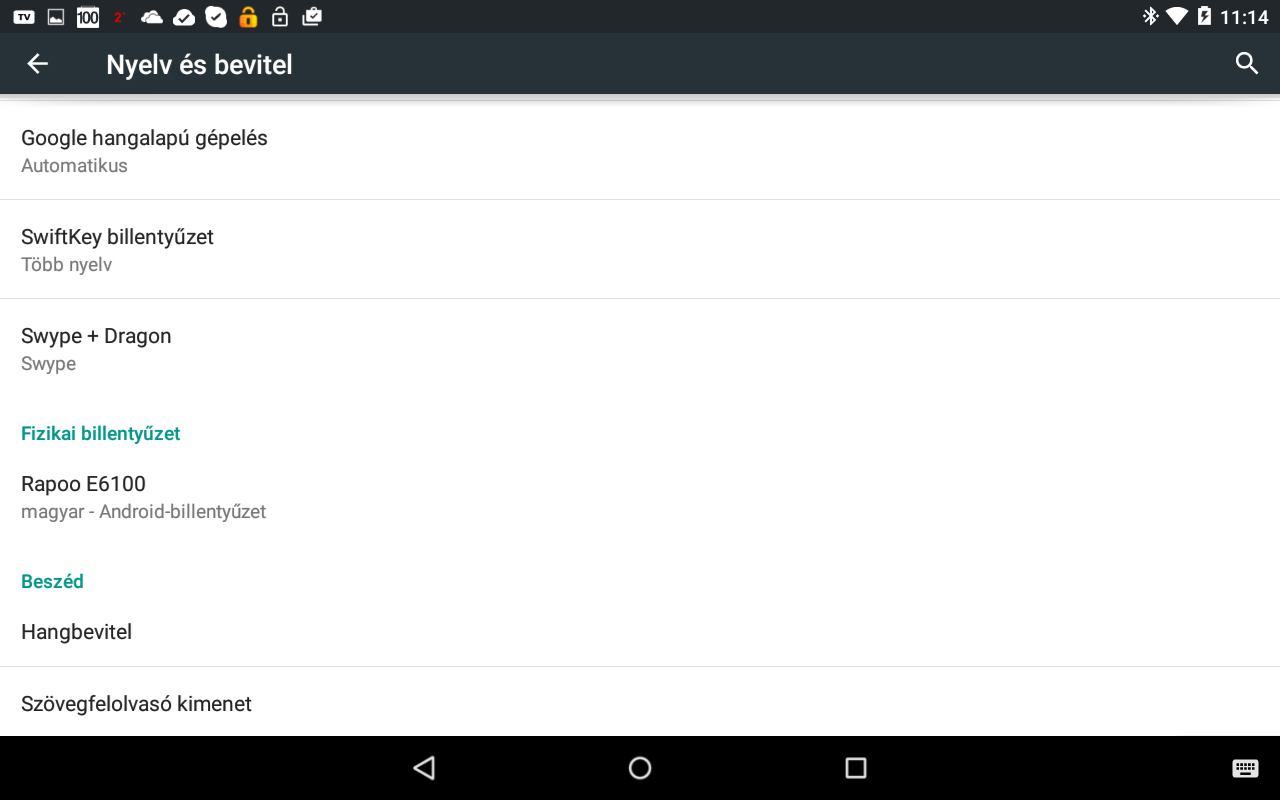Open Szövegfelolvasó kimenet option
The image size is (1280, 800).
(x=640, y=703)
